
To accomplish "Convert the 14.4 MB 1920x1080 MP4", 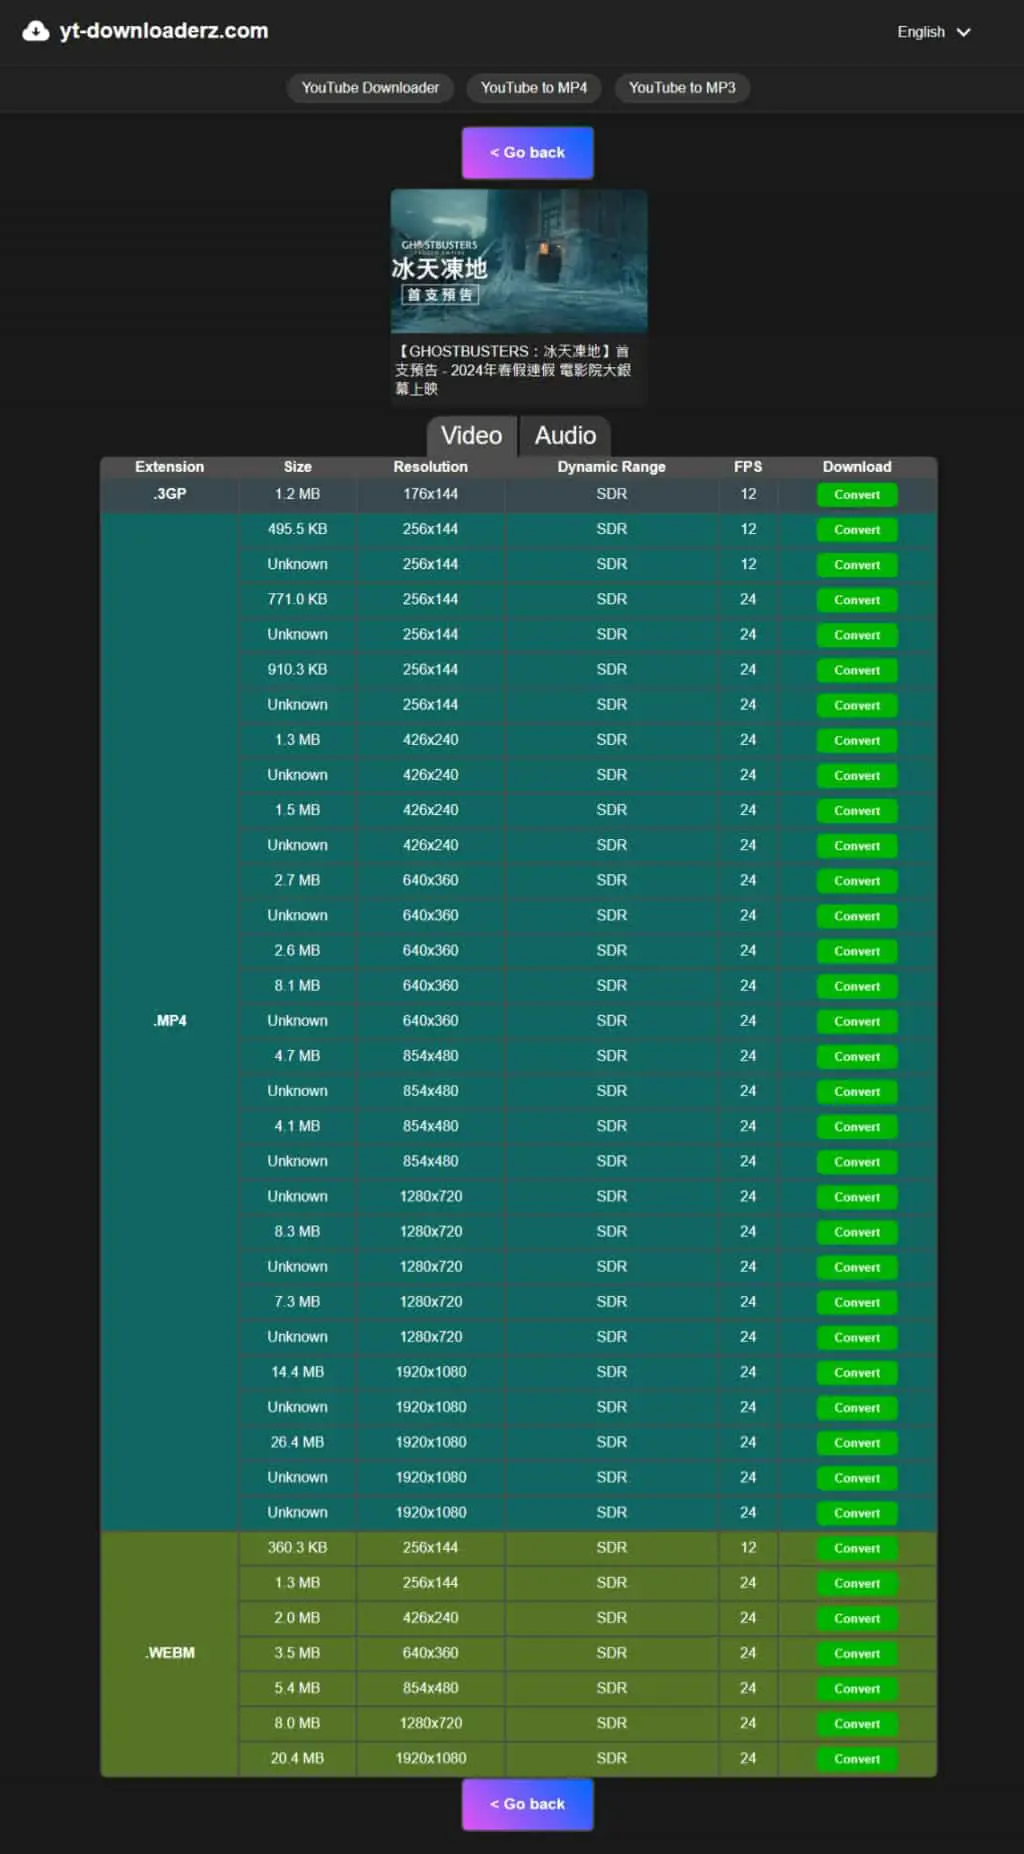I will click(x=857, y=1373).
